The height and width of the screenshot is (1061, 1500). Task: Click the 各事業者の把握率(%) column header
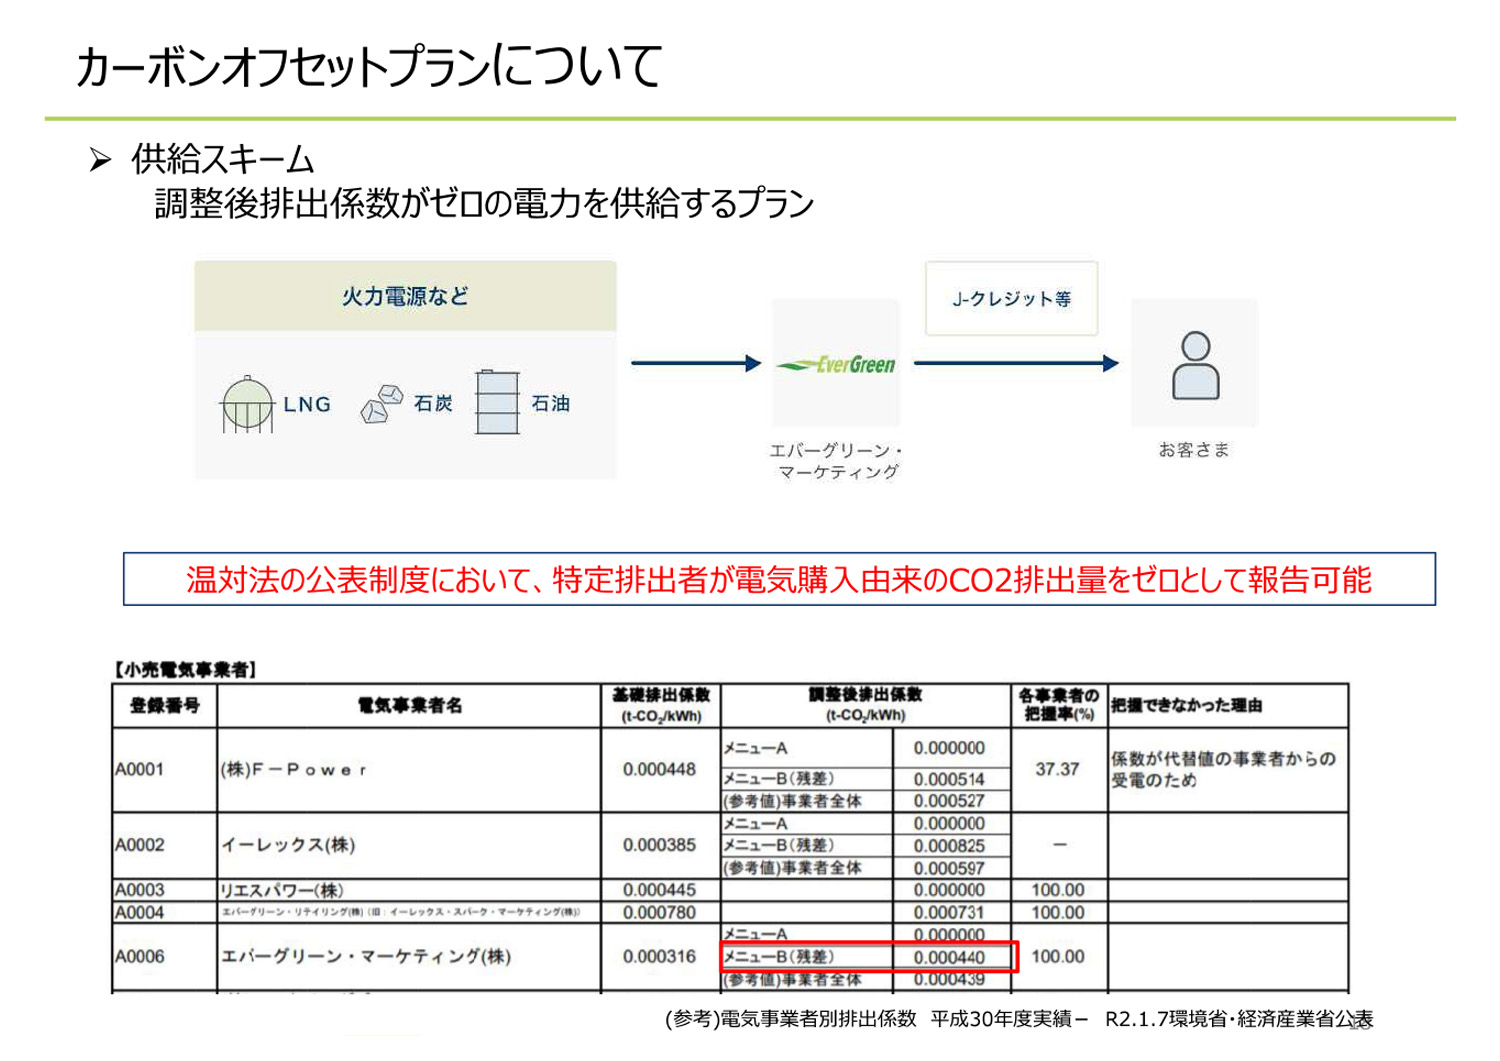pyautogui.click(x=1059, y=705)
